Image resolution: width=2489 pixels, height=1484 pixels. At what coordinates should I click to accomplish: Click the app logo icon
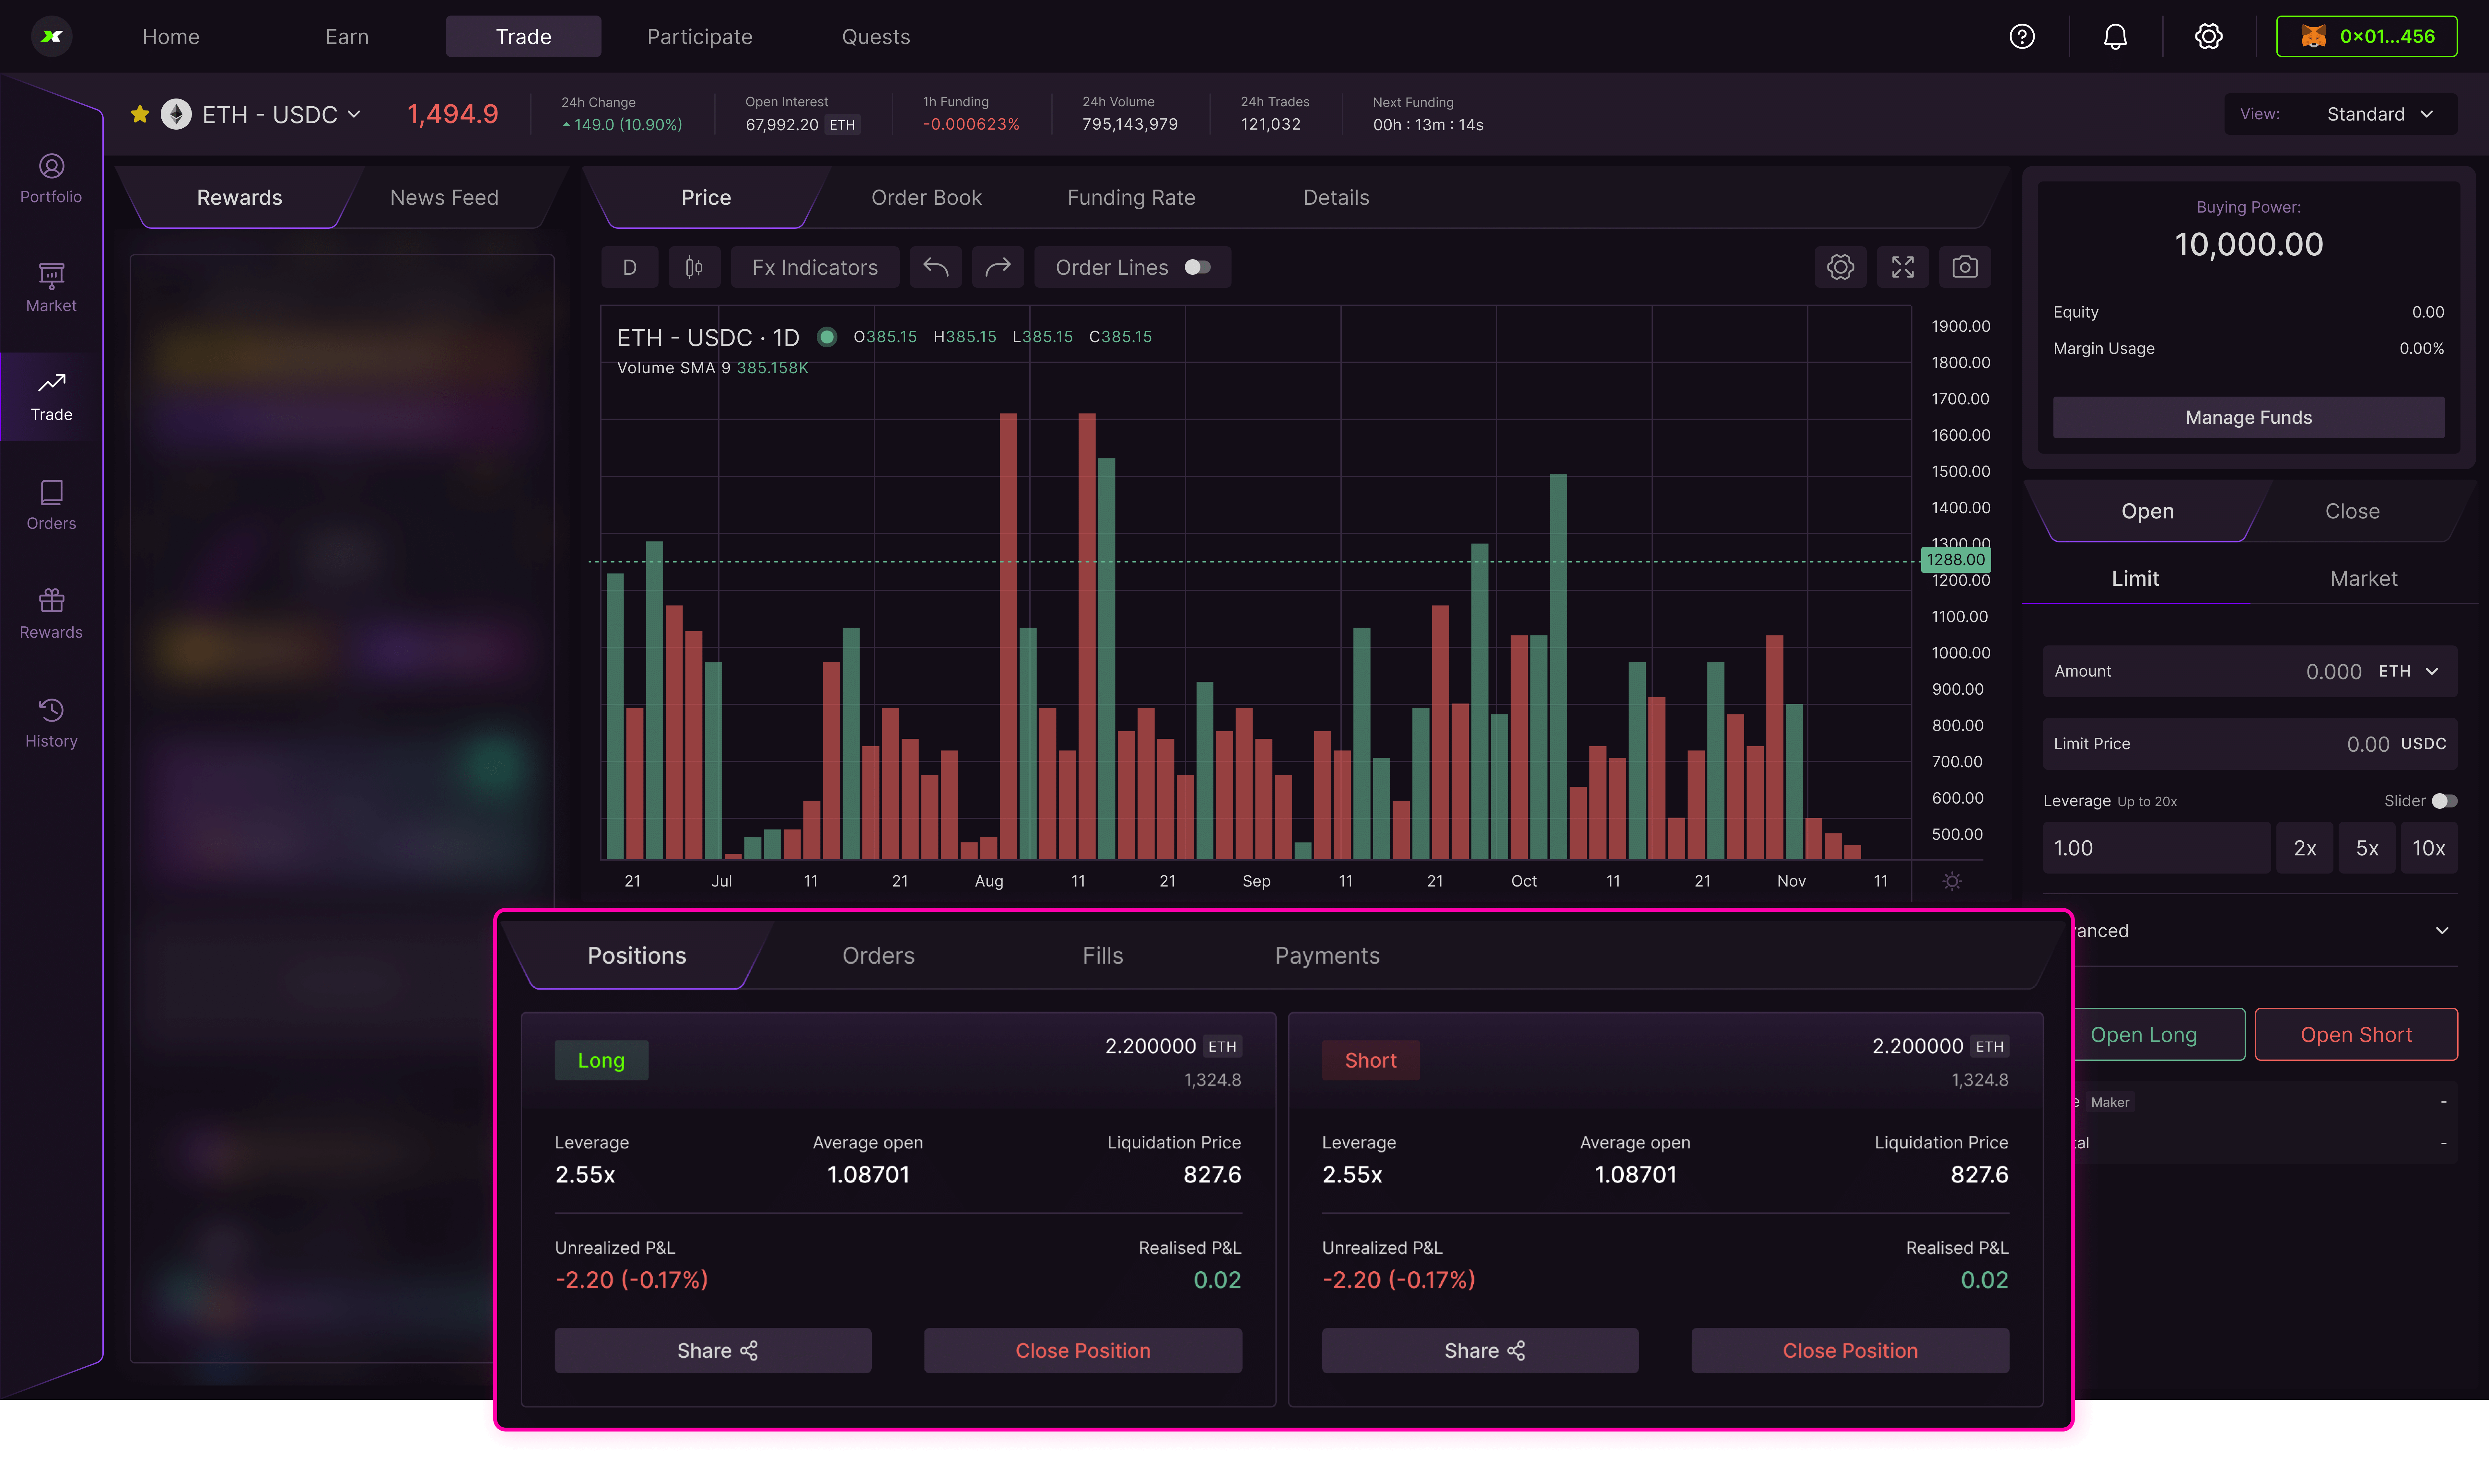(52, 37)
